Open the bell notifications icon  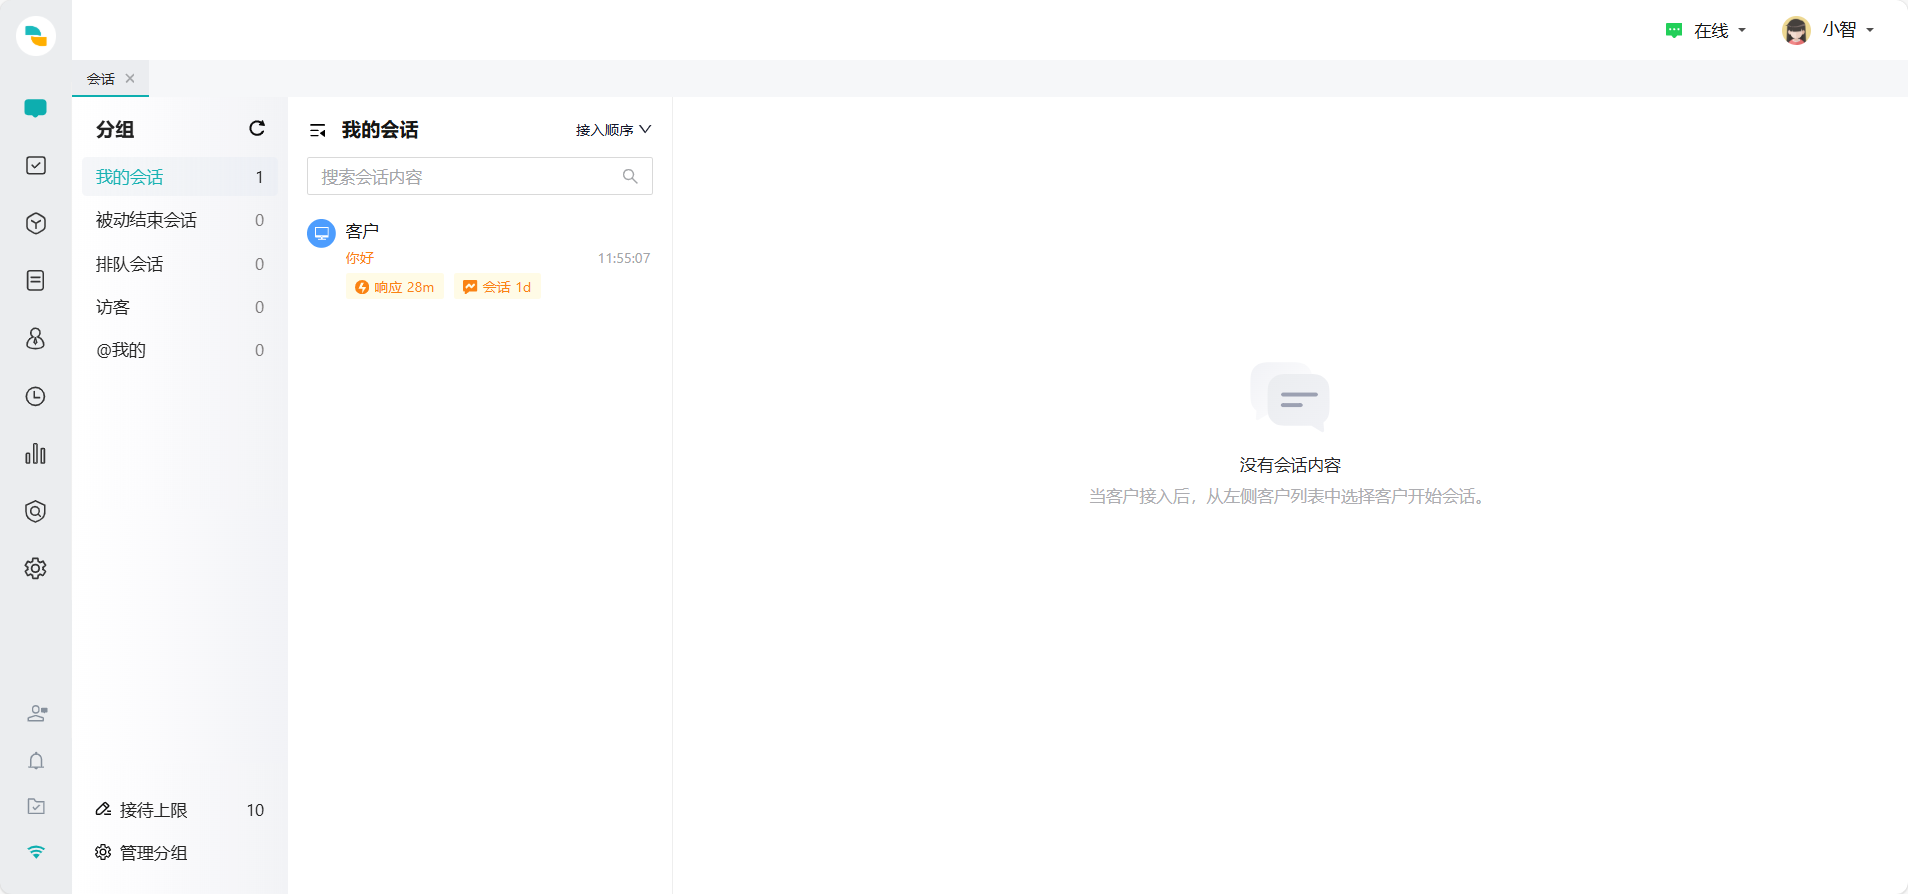(36, 761)
